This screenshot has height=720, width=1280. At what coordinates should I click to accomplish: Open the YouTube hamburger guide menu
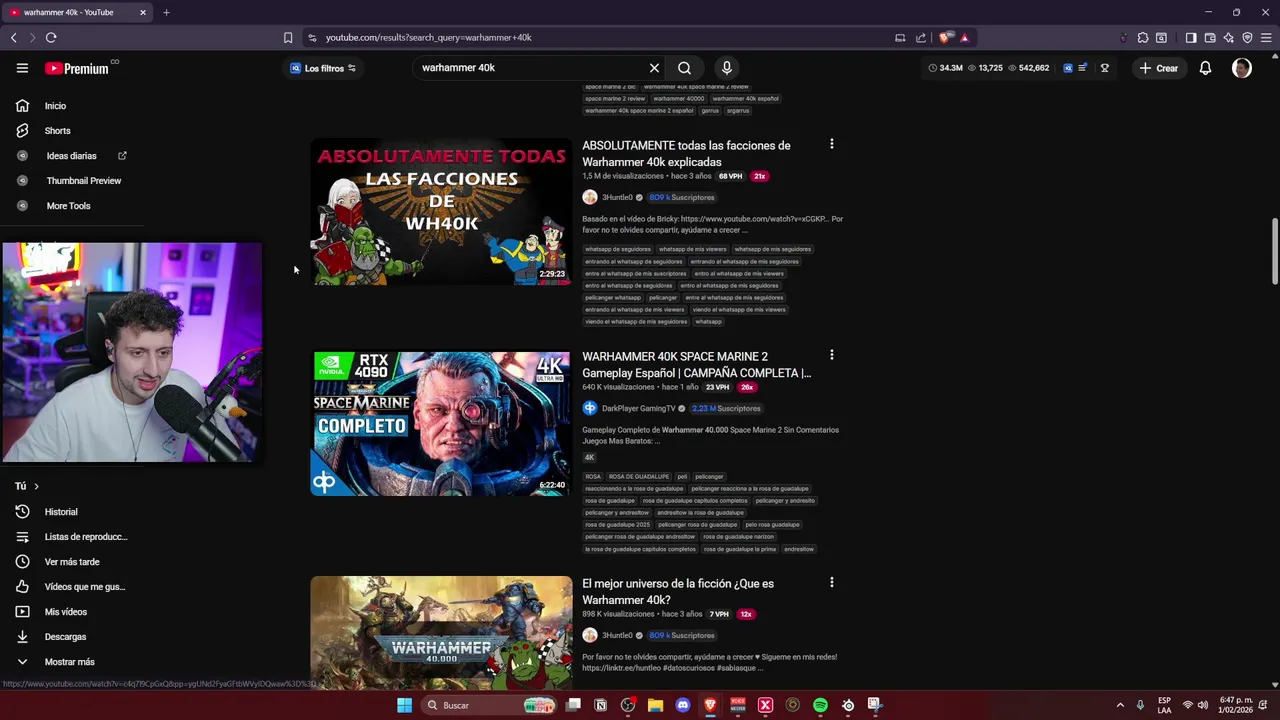tap(22, 68)
